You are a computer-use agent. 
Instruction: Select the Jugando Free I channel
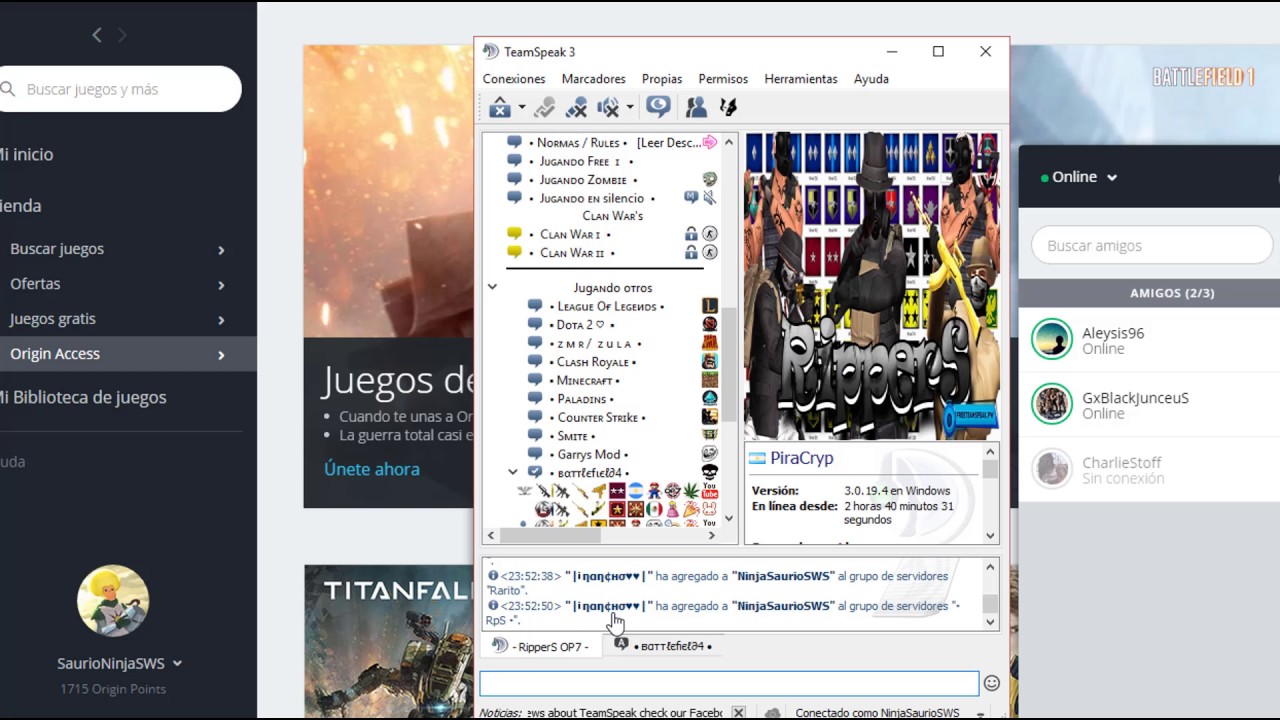tap(580, 161)
